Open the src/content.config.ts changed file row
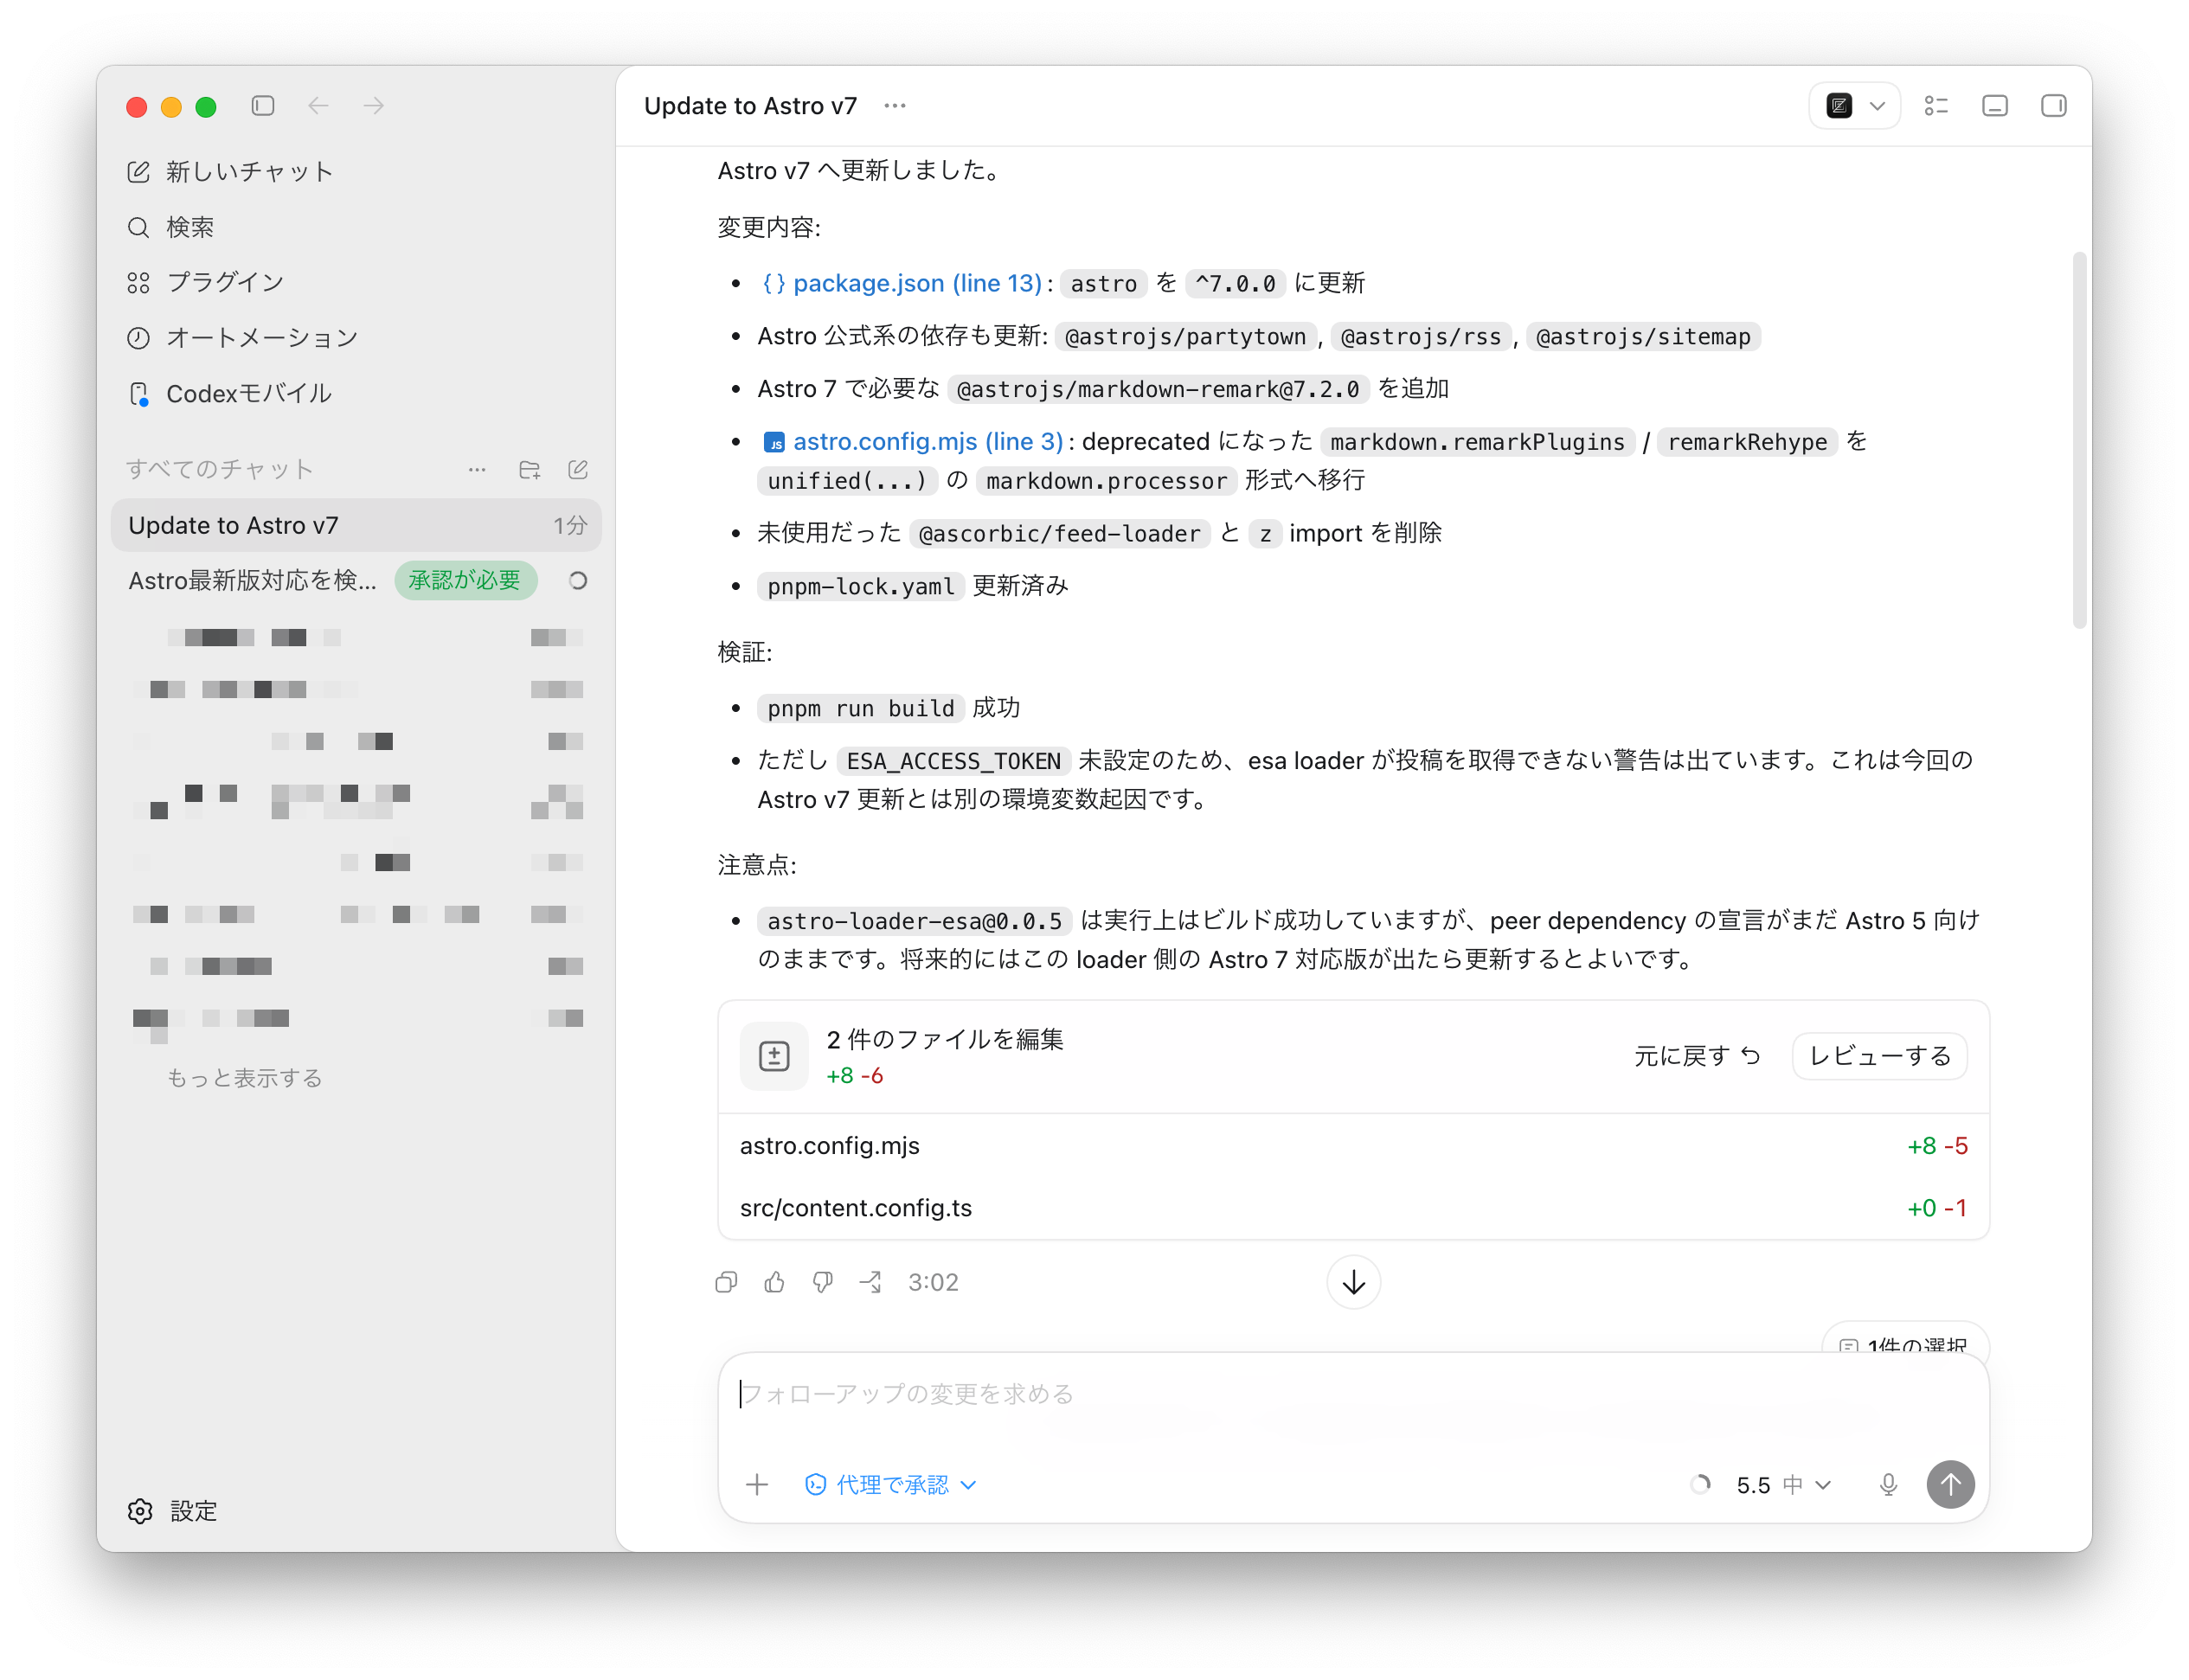 coord(1354,1208)
